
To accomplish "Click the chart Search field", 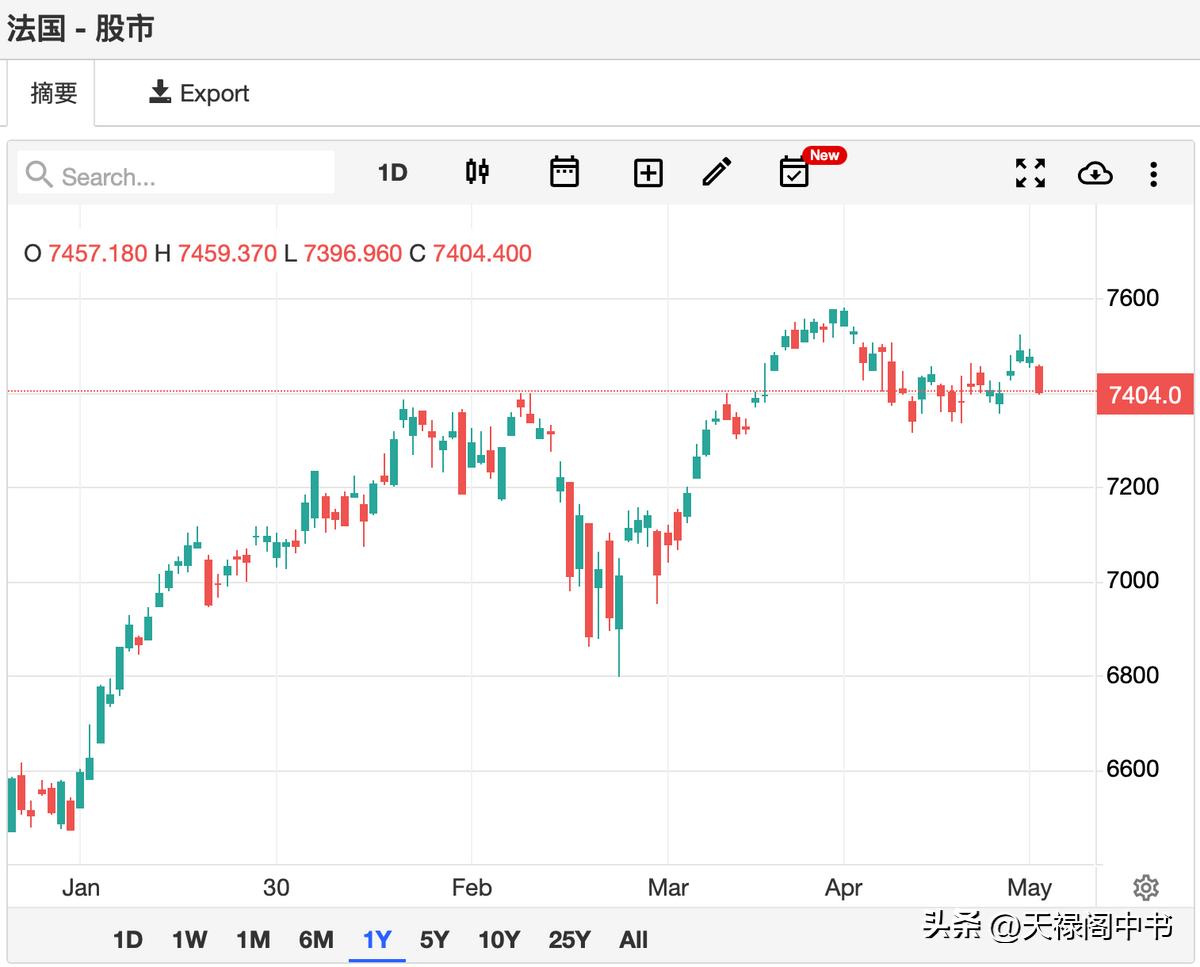I will (x=180, y=176).
